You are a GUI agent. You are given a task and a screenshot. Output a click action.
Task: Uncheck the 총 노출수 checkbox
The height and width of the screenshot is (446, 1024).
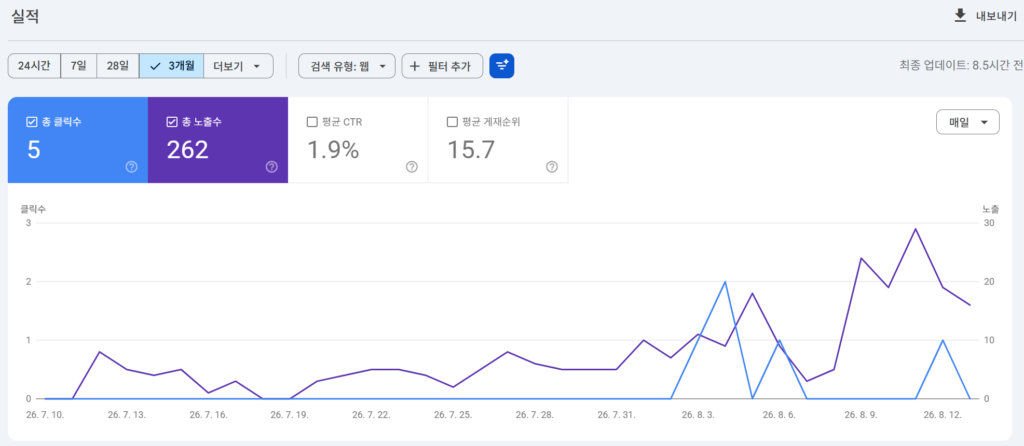coord(172,122)
